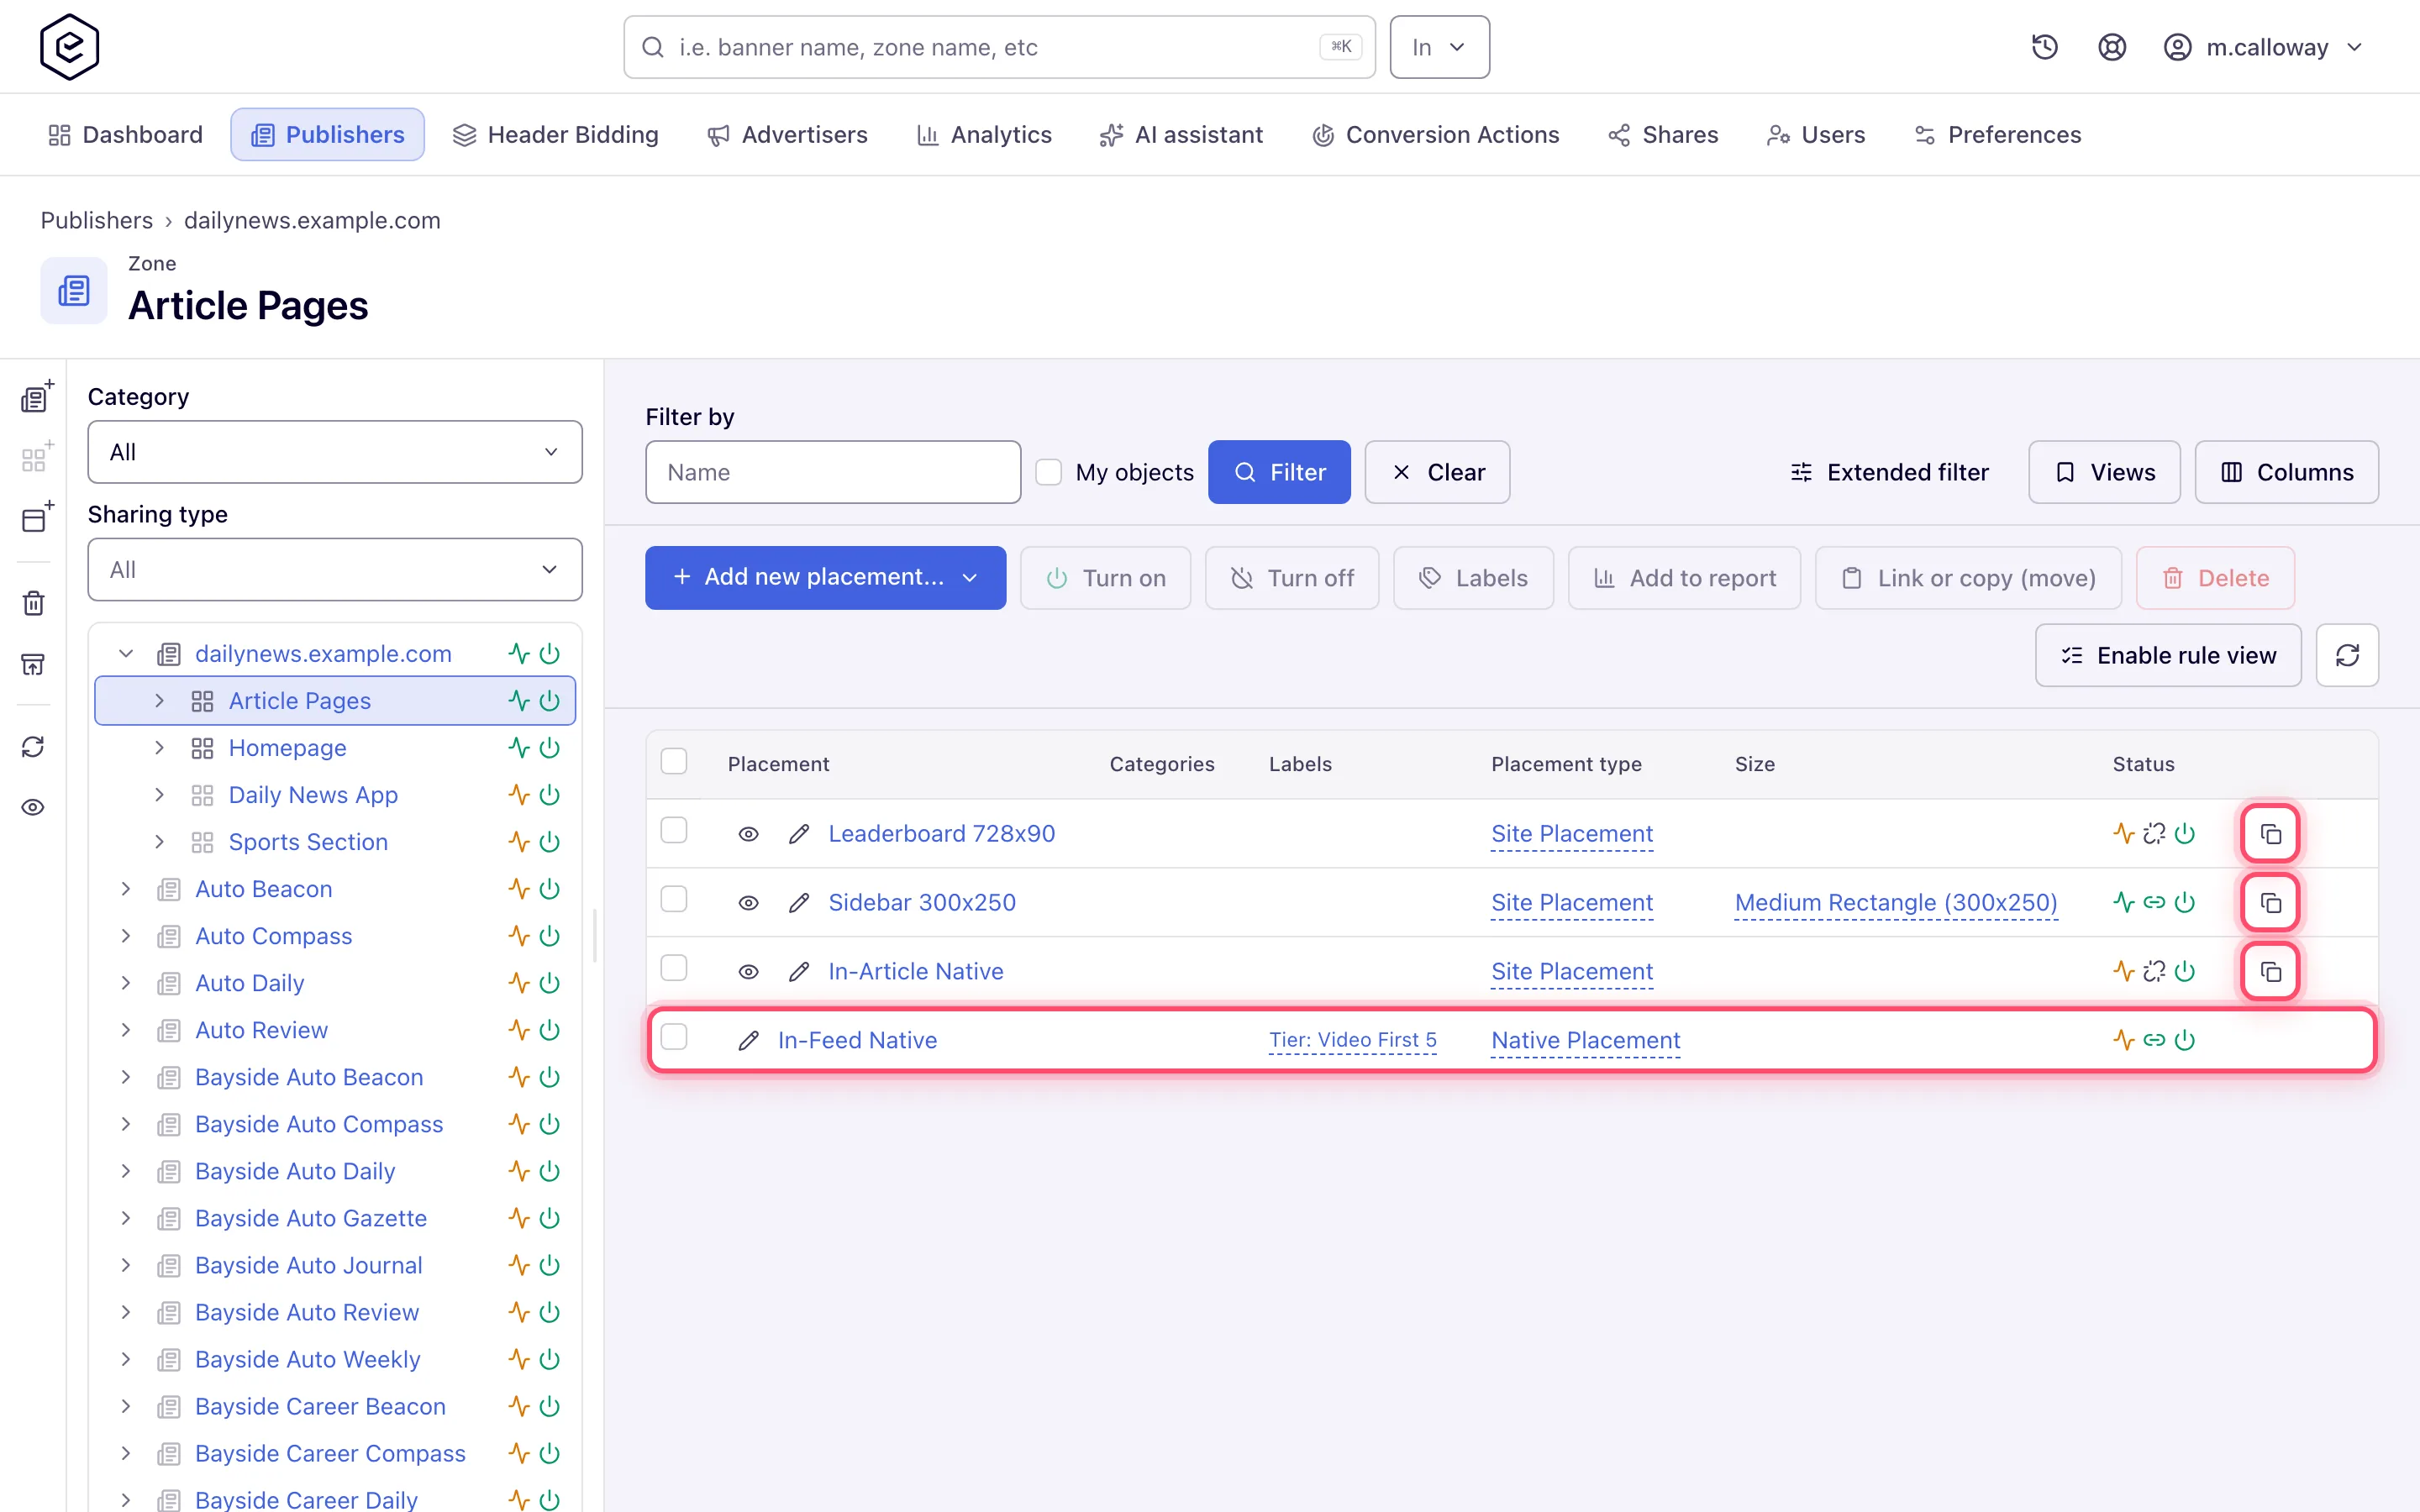The height and width of the screenshot is (1512, 2420).
Task: Click the eye icon in left sidebar
Action: (33, 807)
